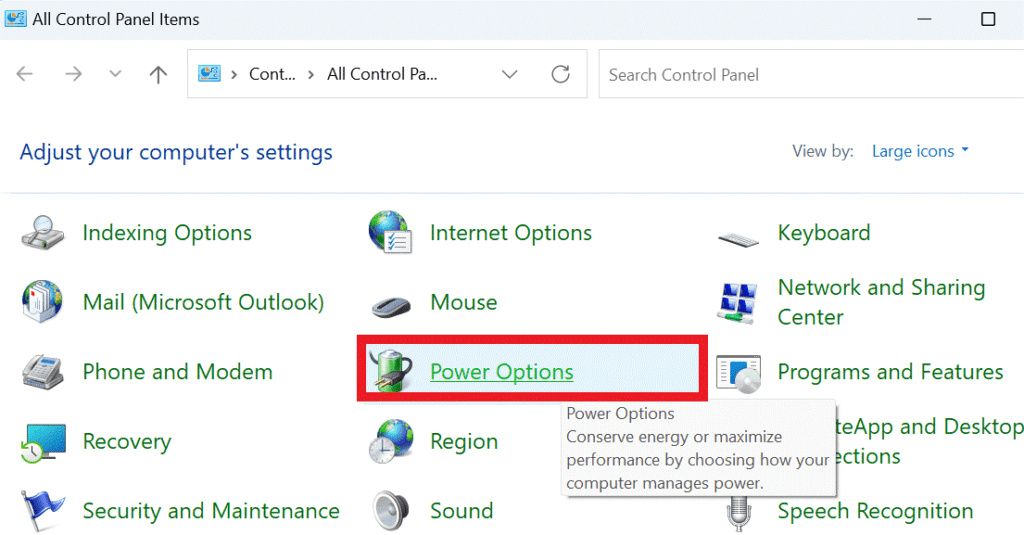Viewport: 1024px width, 535px height.
Task: Maximize the All Control Panel Items window
Action: [988, 19]
